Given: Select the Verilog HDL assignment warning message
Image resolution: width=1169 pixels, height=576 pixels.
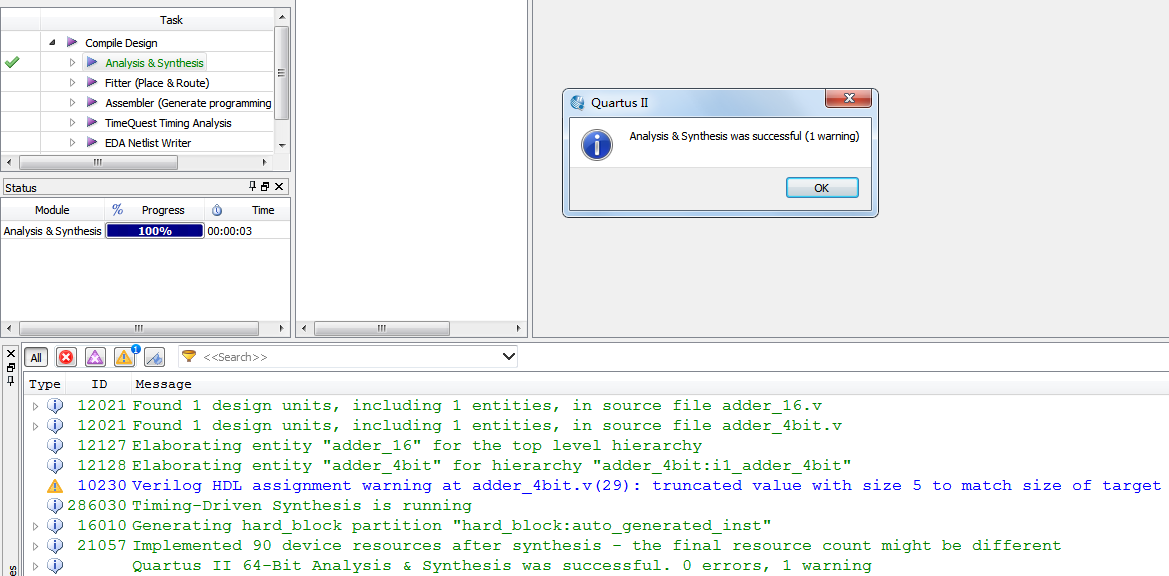Looking at the screenshot, I should (646, 486).
